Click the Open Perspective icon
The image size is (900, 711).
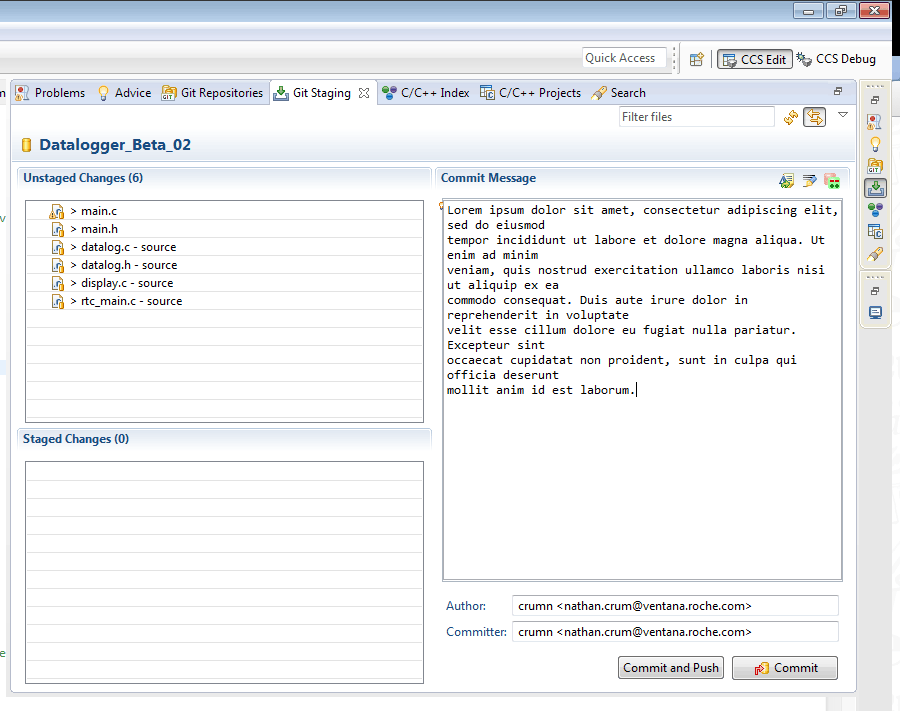pyautogui.click(x=696, y=59)
